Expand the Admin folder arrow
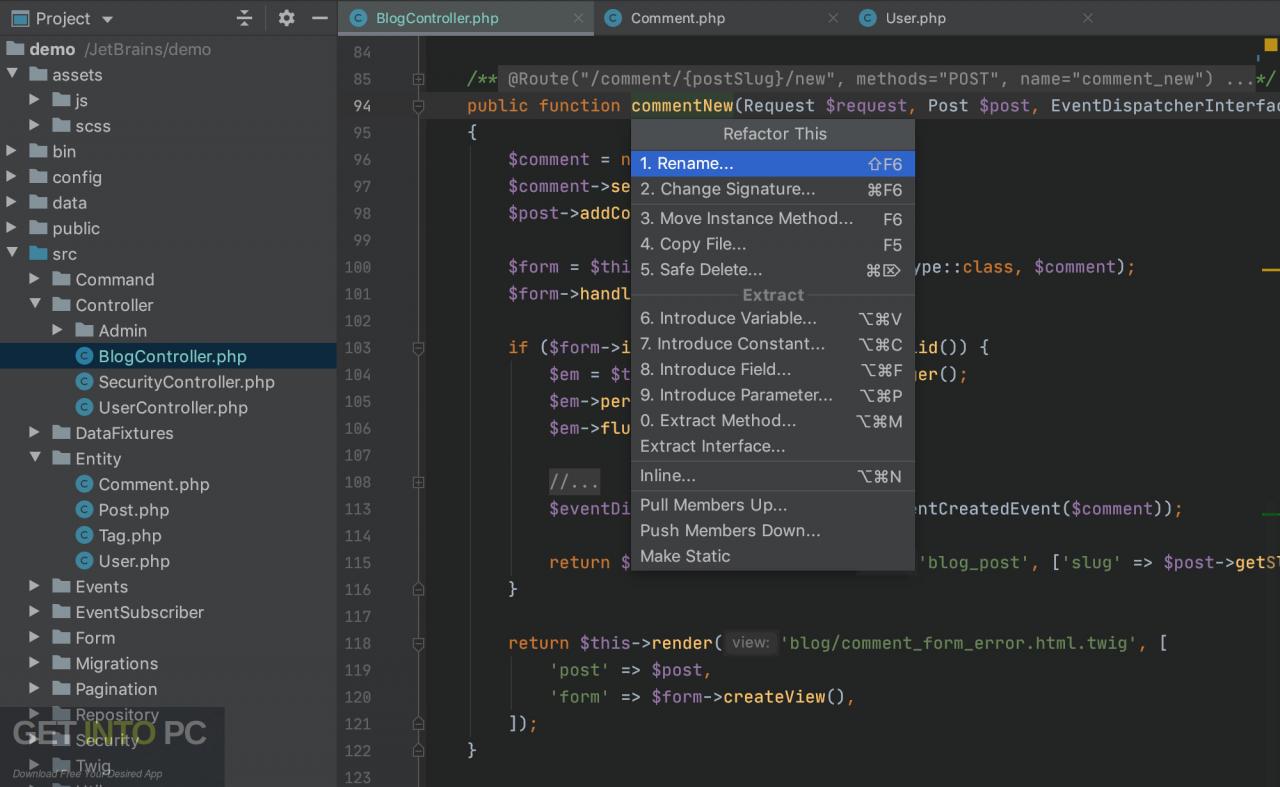 (57, 330)
